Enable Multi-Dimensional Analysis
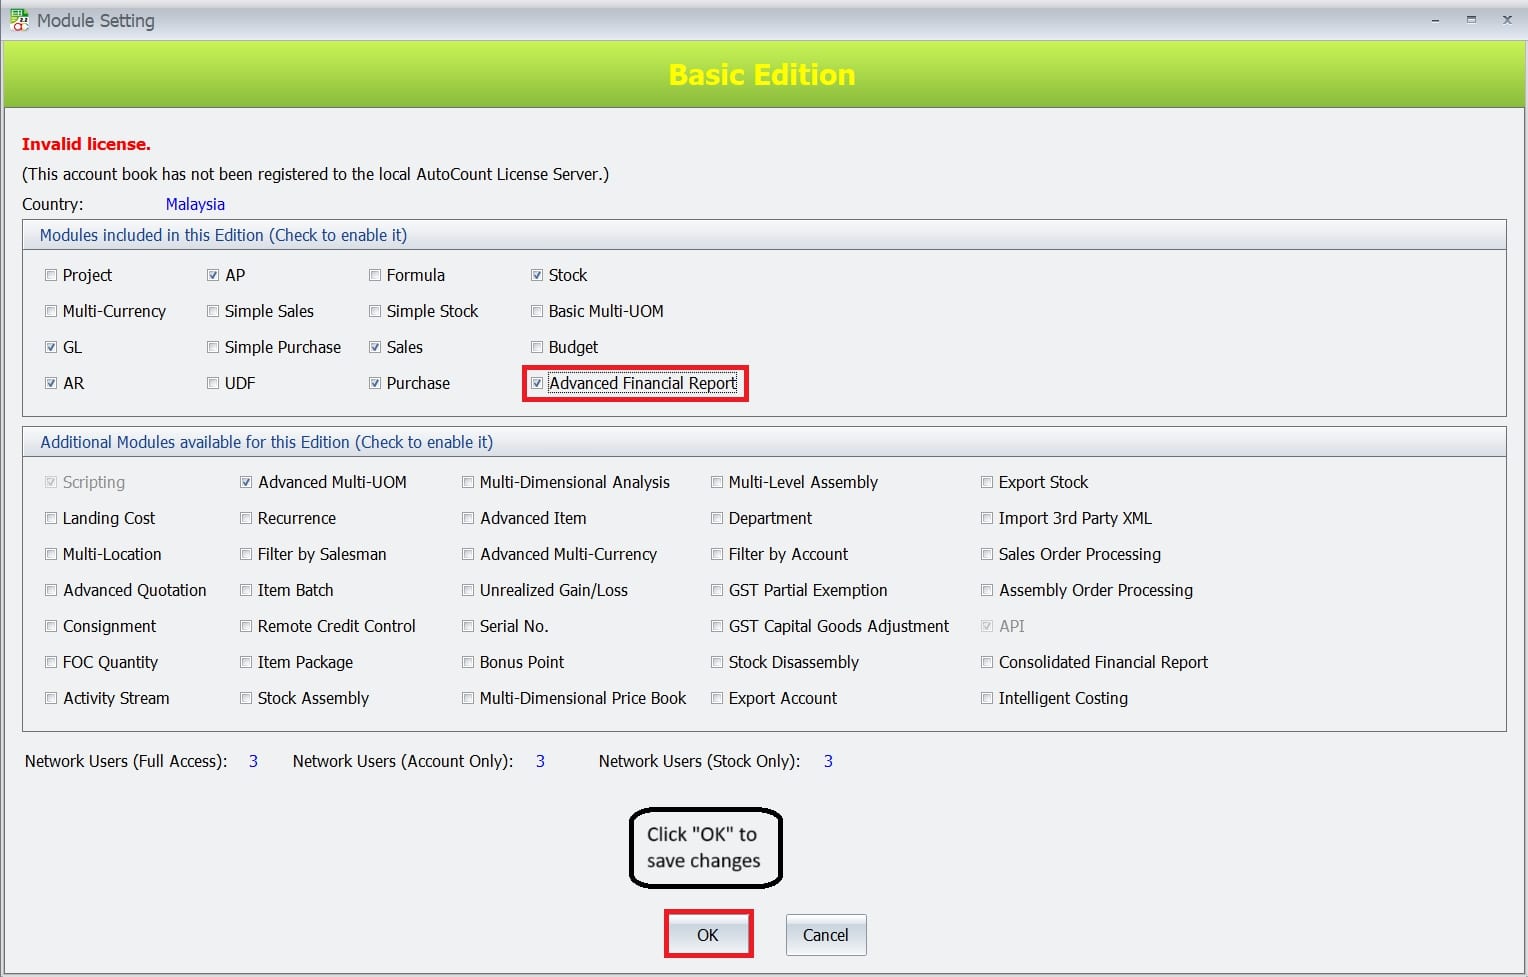Image resolution: width=1528 pixels, height=977 pixels. click(x=468, y=482)
